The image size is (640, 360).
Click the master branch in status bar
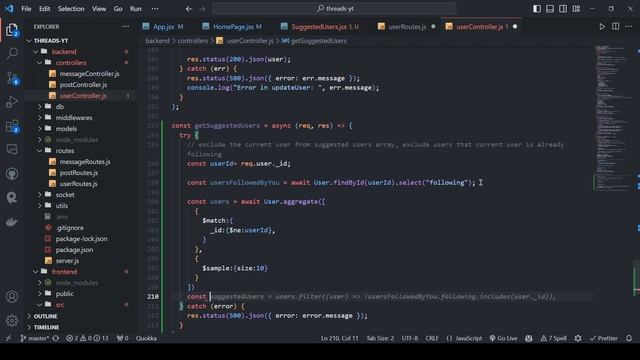(35, 338)
